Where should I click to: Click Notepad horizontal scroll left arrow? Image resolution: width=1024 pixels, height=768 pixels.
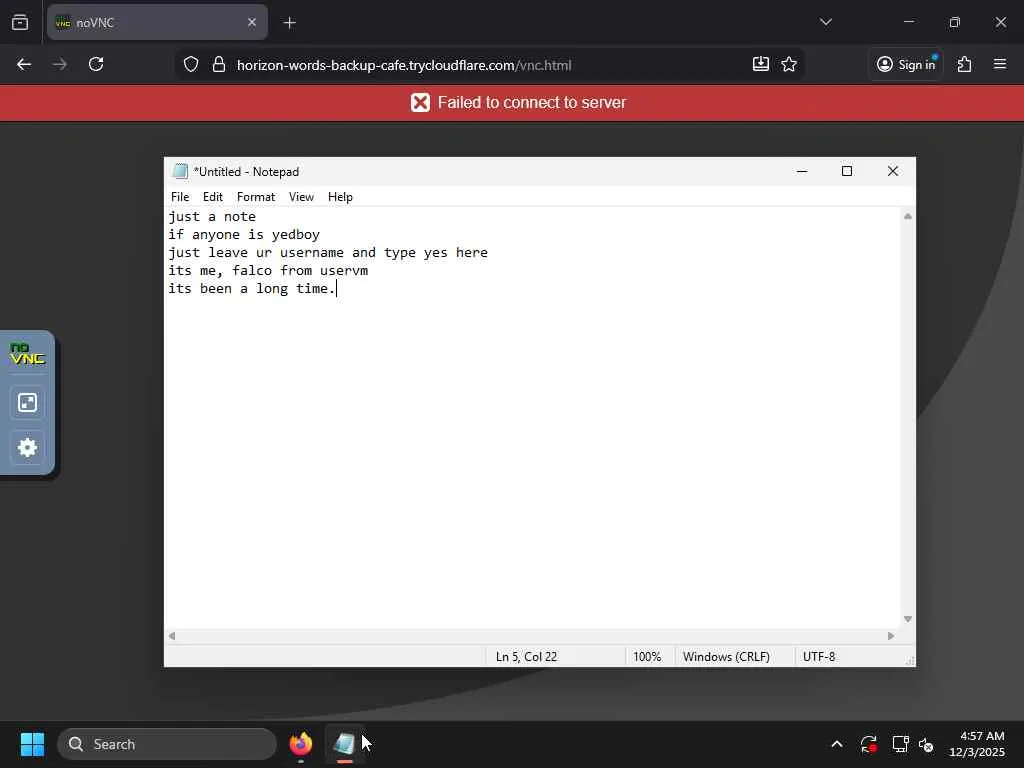[x=172, y=636]
